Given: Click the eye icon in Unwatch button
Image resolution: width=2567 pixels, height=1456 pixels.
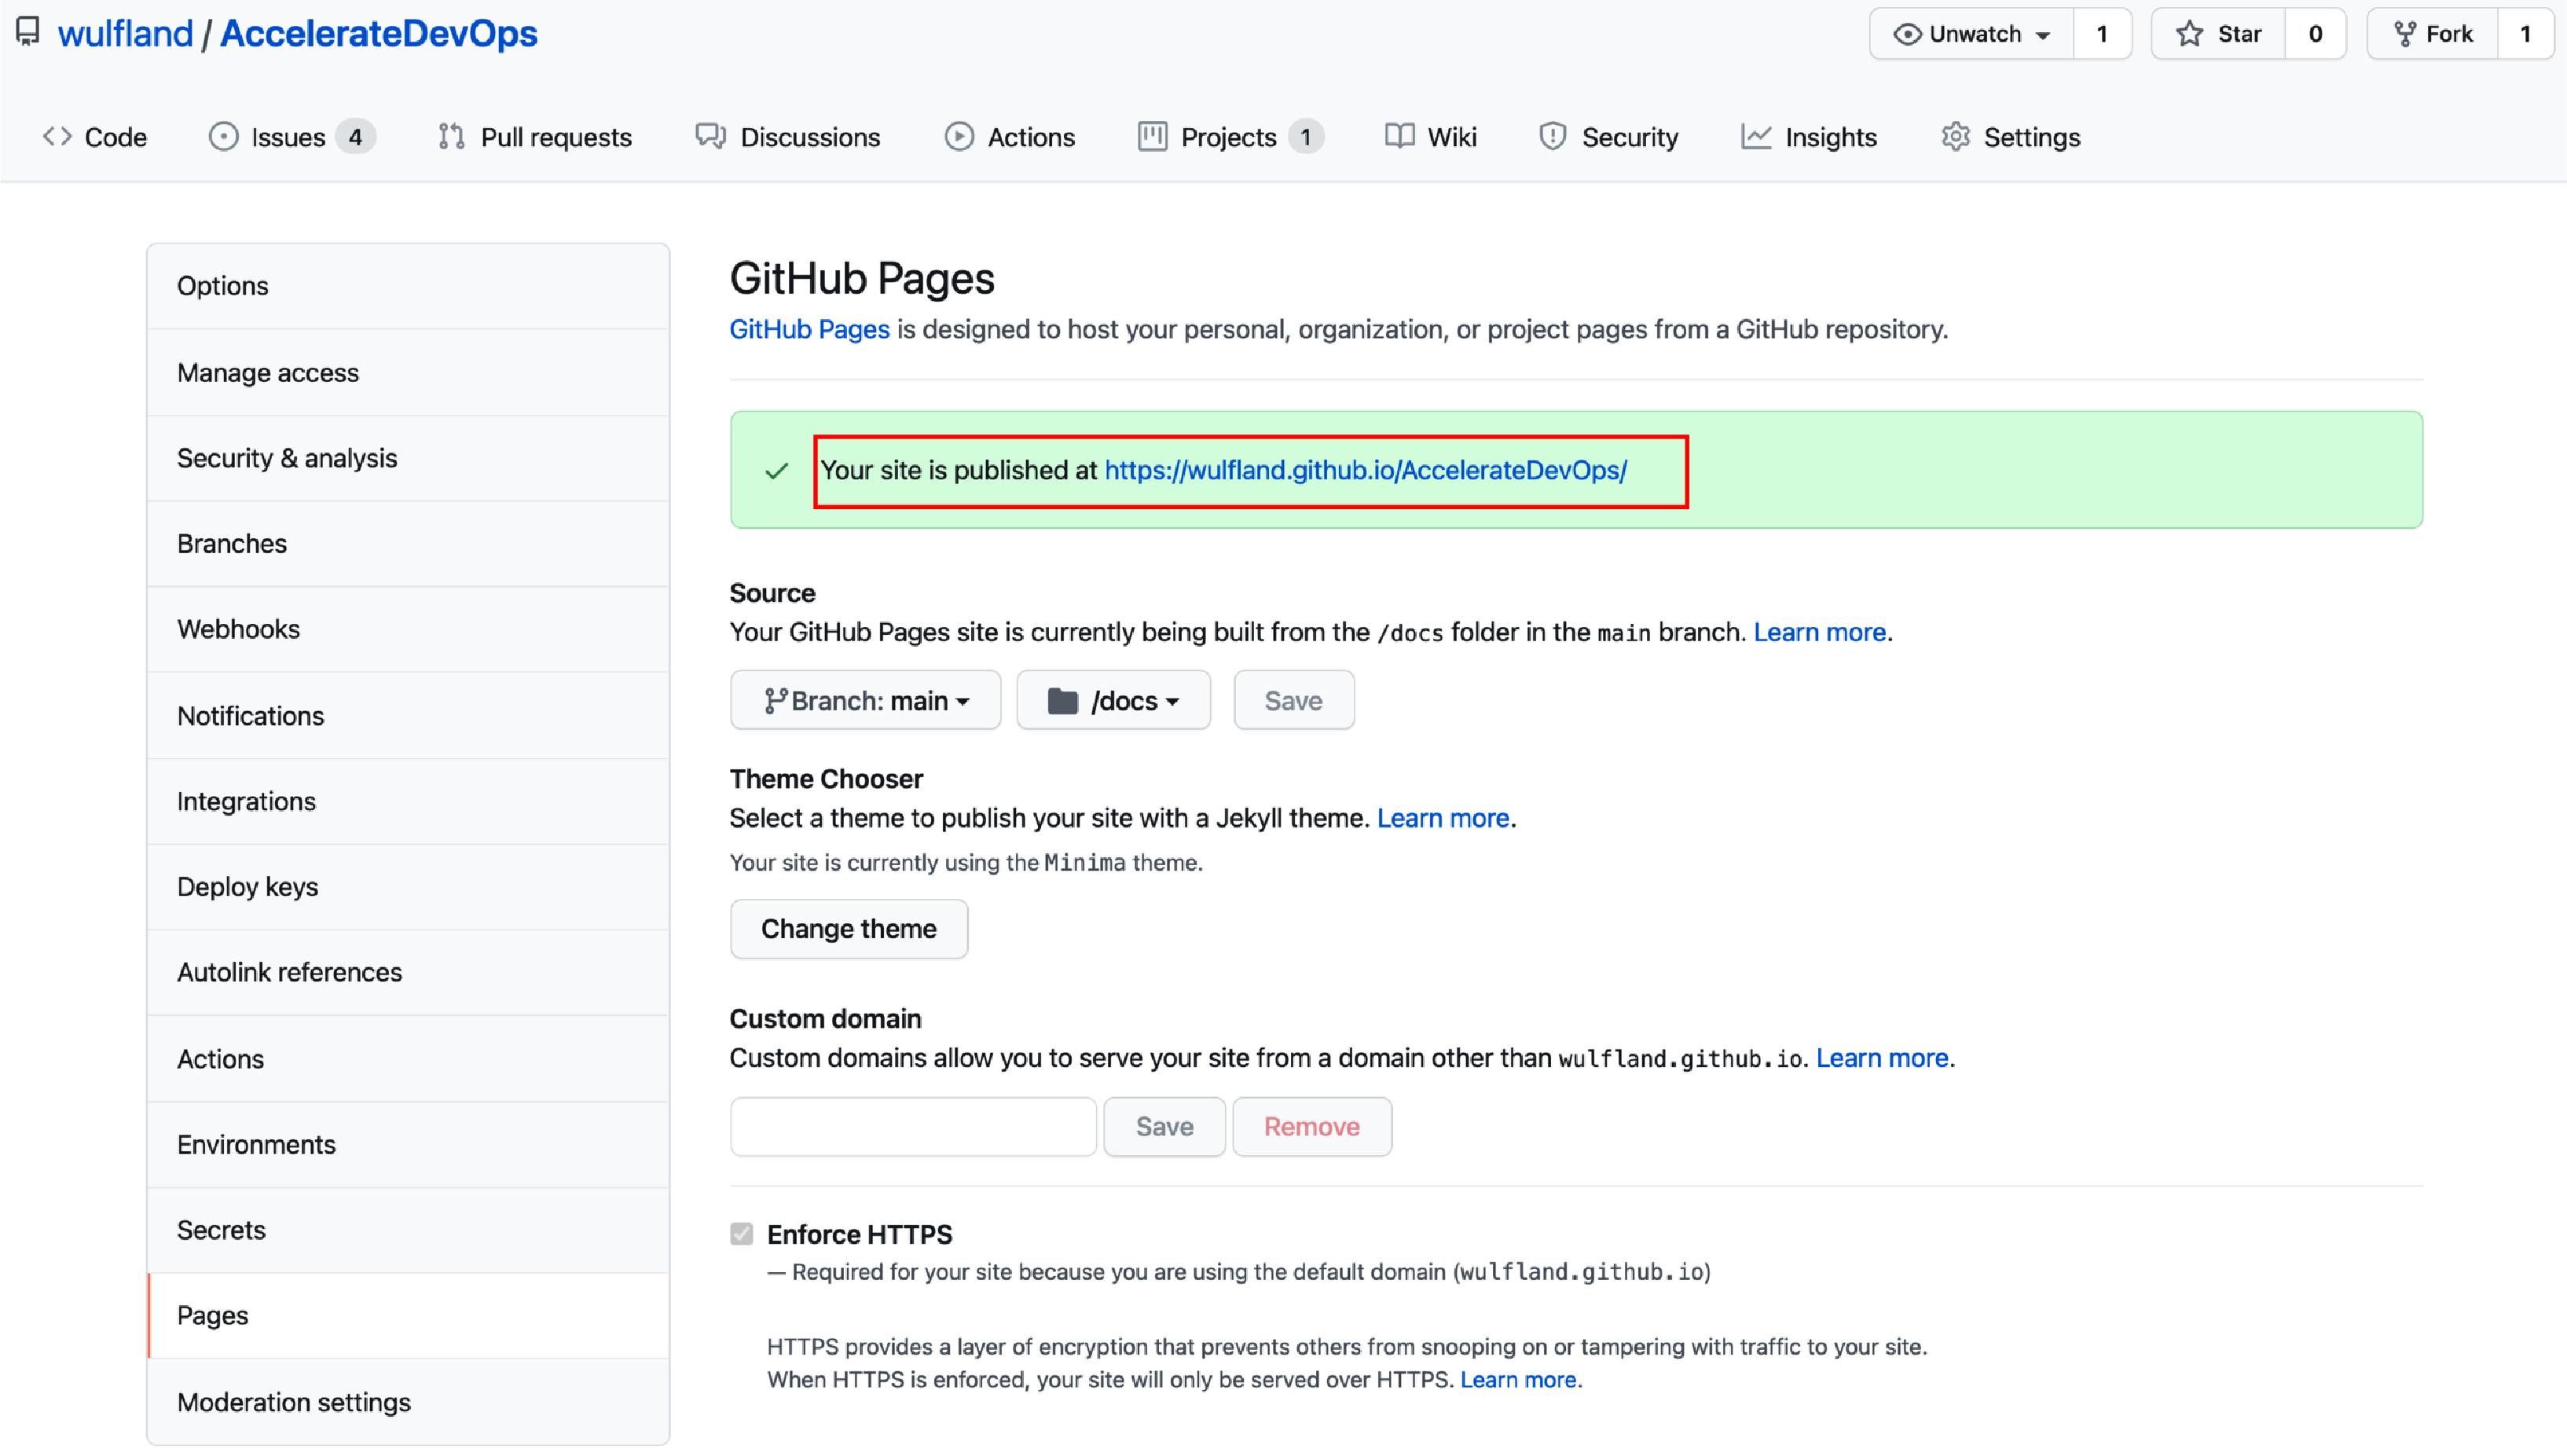Looking at the screenshot, I should [1906, 34].
